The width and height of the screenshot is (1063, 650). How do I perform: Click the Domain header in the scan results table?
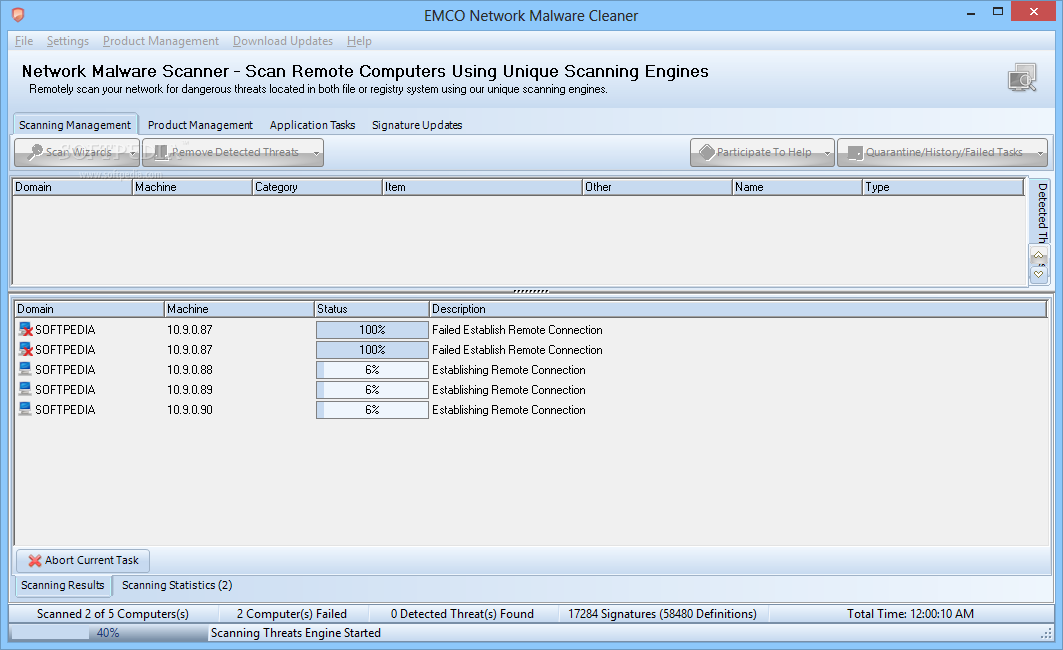[89, 309]
